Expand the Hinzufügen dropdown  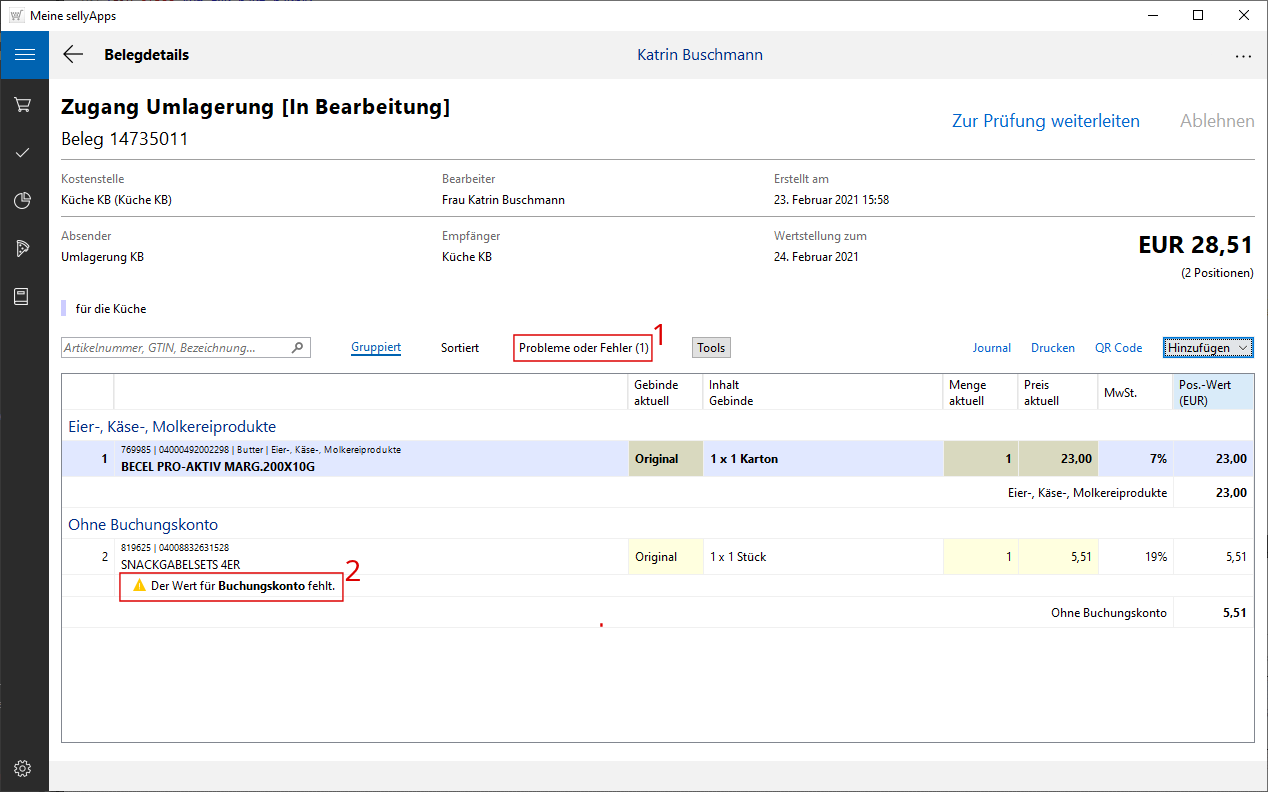1208,348
